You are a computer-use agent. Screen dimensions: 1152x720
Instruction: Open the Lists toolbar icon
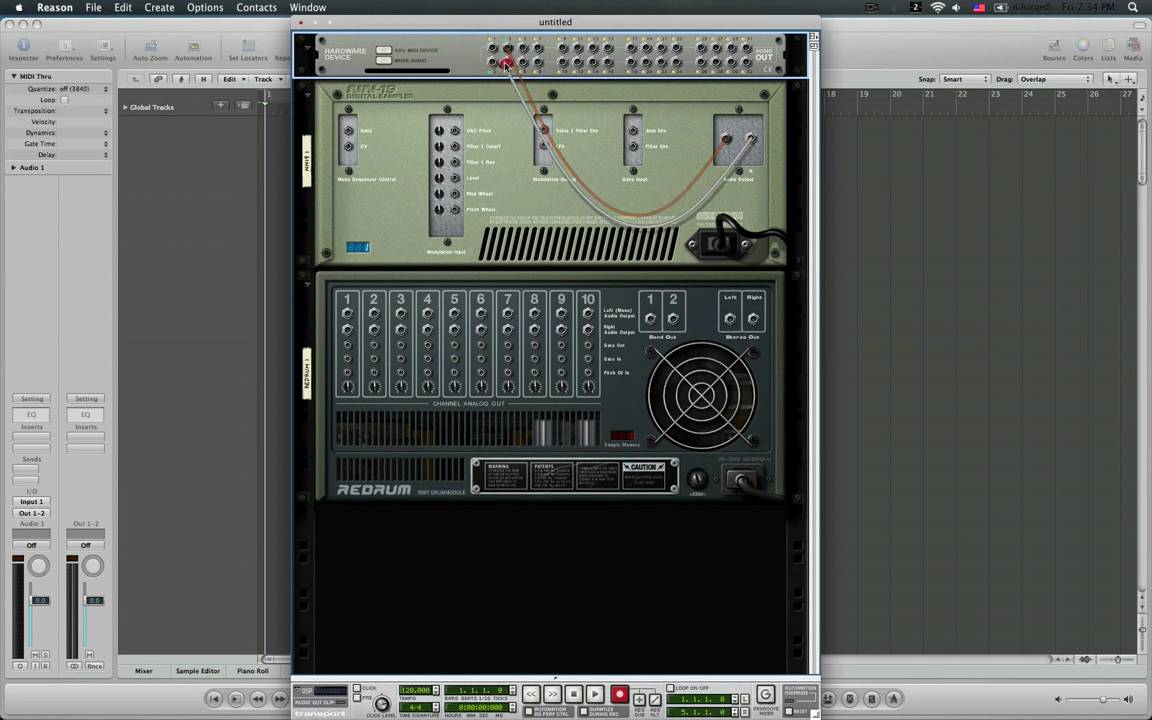point(1109,50)
